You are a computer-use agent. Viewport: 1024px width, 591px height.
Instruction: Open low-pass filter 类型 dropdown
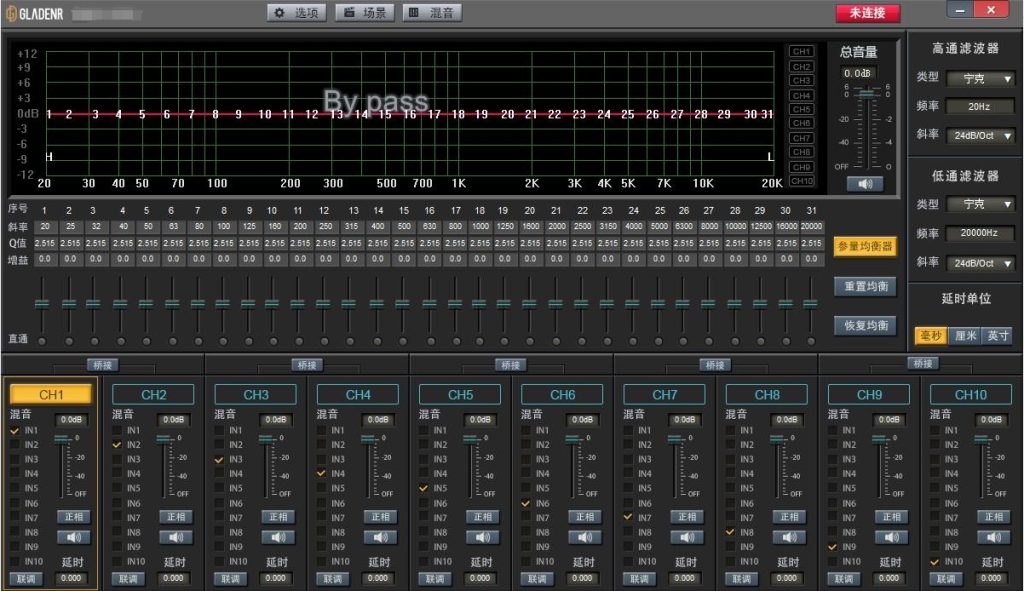(982, 204)
